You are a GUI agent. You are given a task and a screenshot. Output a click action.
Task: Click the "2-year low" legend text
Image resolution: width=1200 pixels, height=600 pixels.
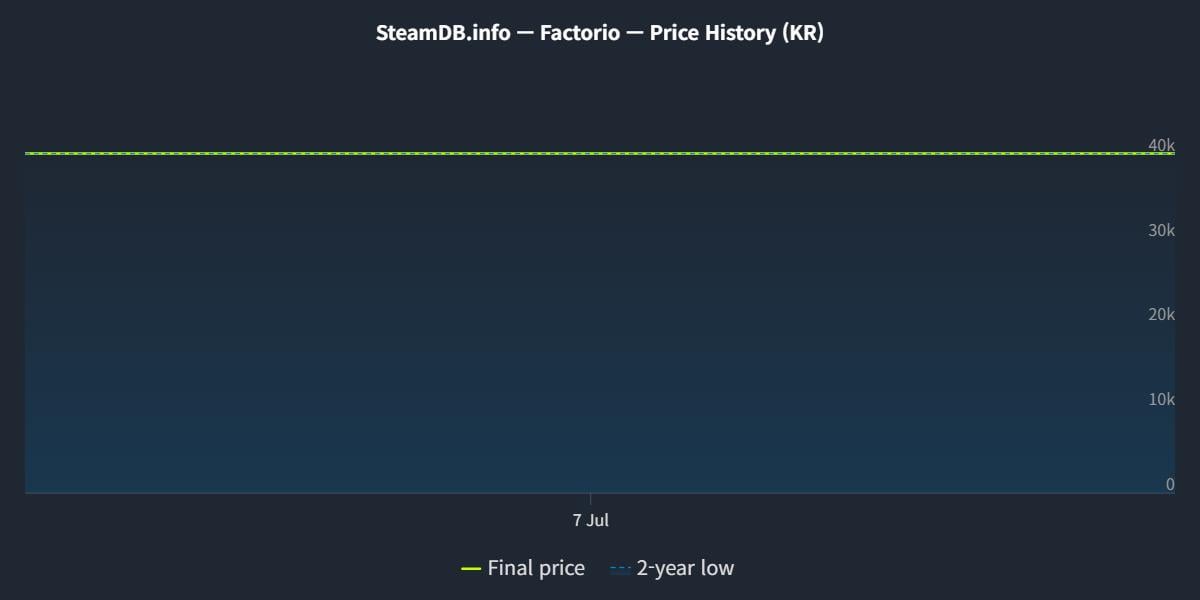(x=685, y=569)
